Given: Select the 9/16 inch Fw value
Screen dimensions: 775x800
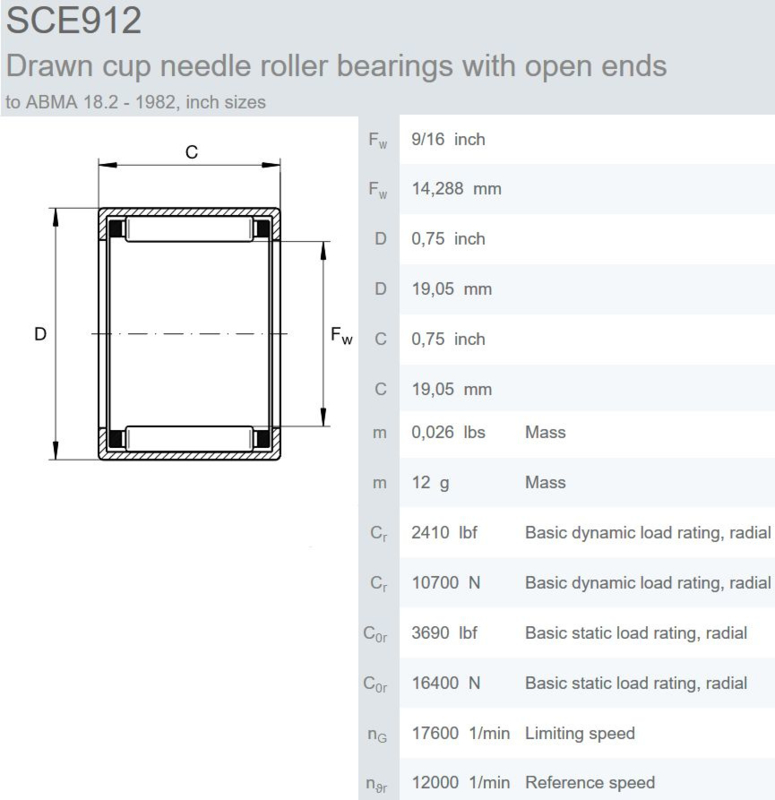Looking at the screenshot, I should [448, 139].
